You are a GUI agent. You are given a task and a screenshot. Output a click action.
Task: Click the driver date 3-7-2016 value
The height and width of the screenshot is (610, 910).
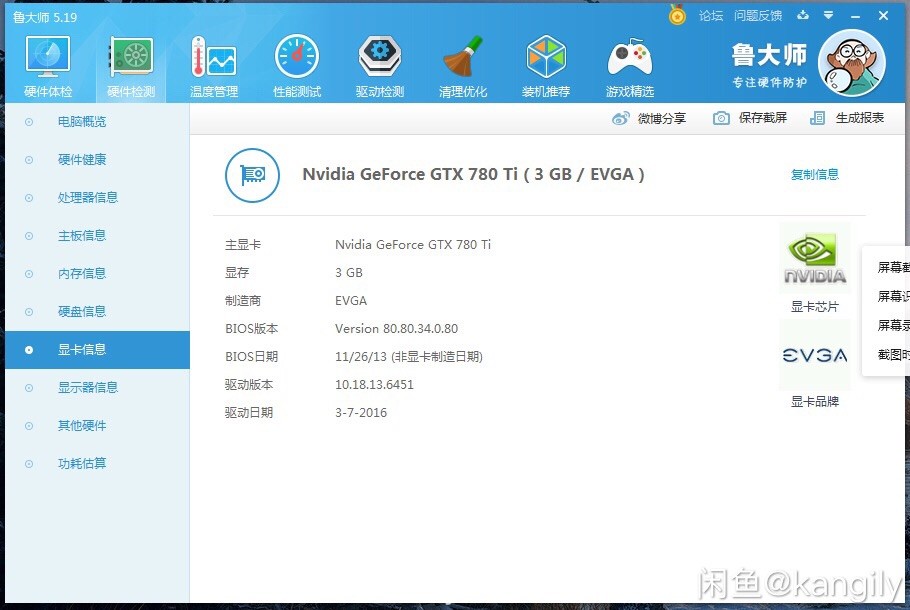pos(361,413)
